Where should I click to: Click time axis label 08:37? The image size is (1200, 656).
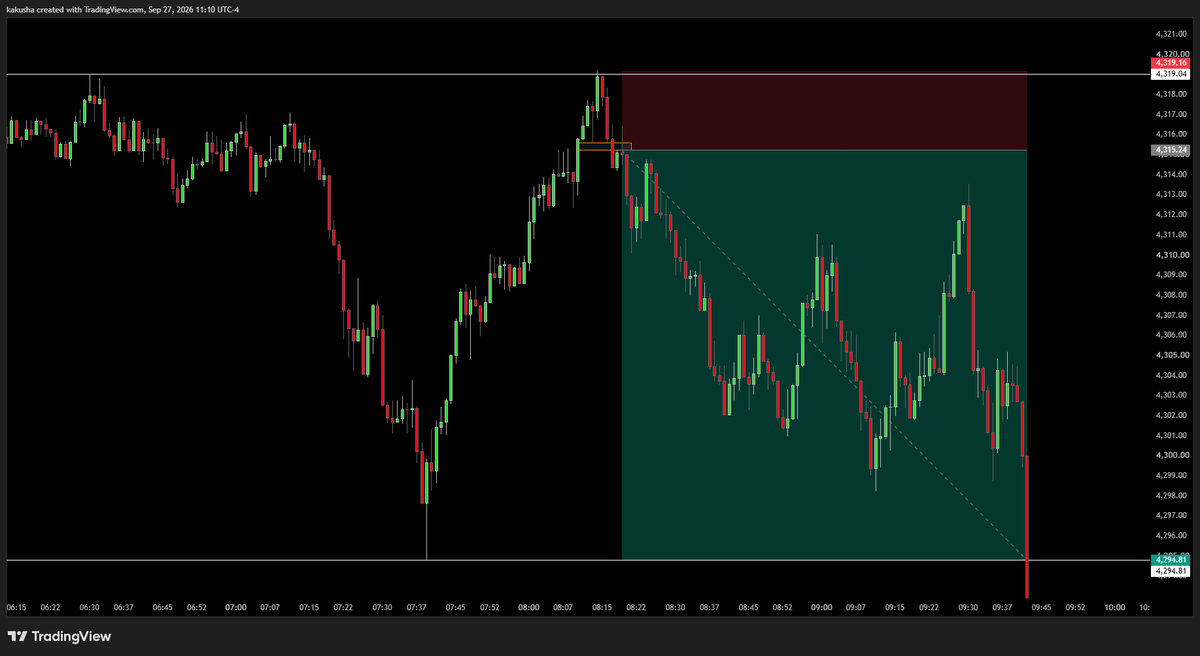[709, 607]
